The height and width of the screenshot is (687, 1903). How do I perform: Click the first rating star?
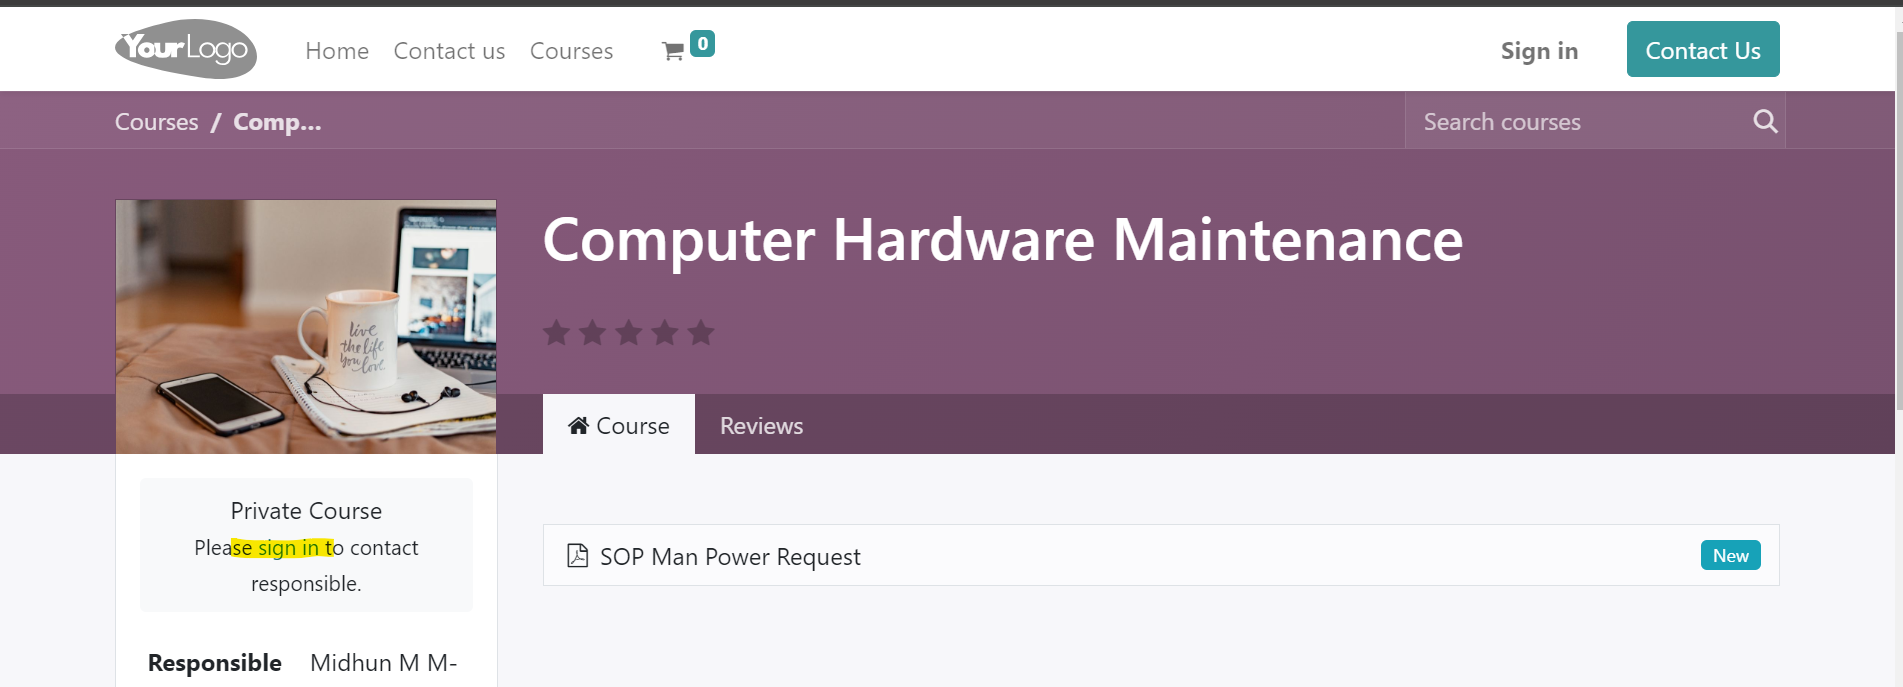(x=557, y=332)
